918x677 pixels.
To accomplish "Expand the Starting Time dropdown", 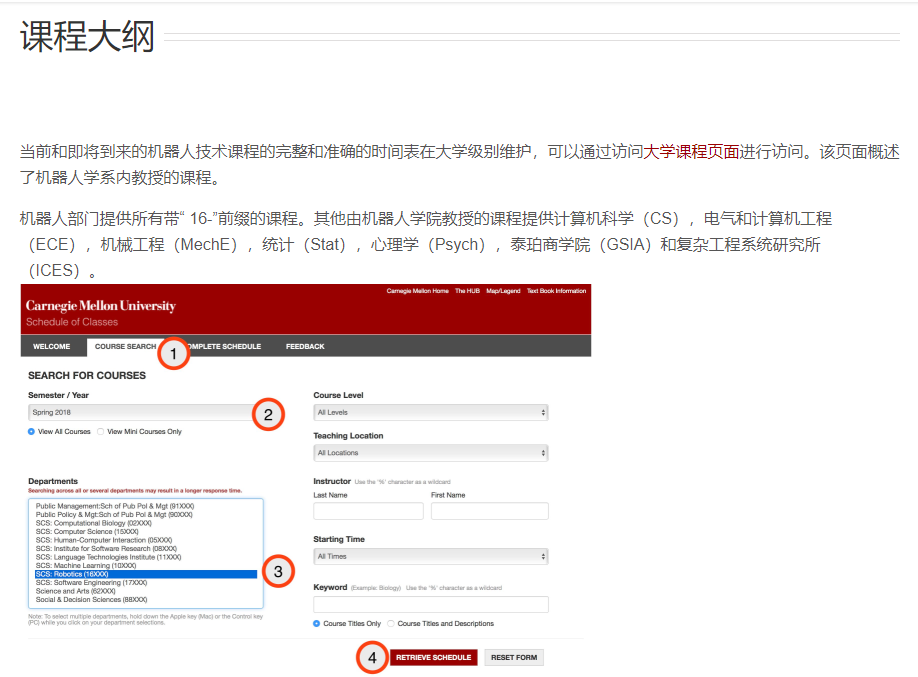I will (x=430, y=556).
